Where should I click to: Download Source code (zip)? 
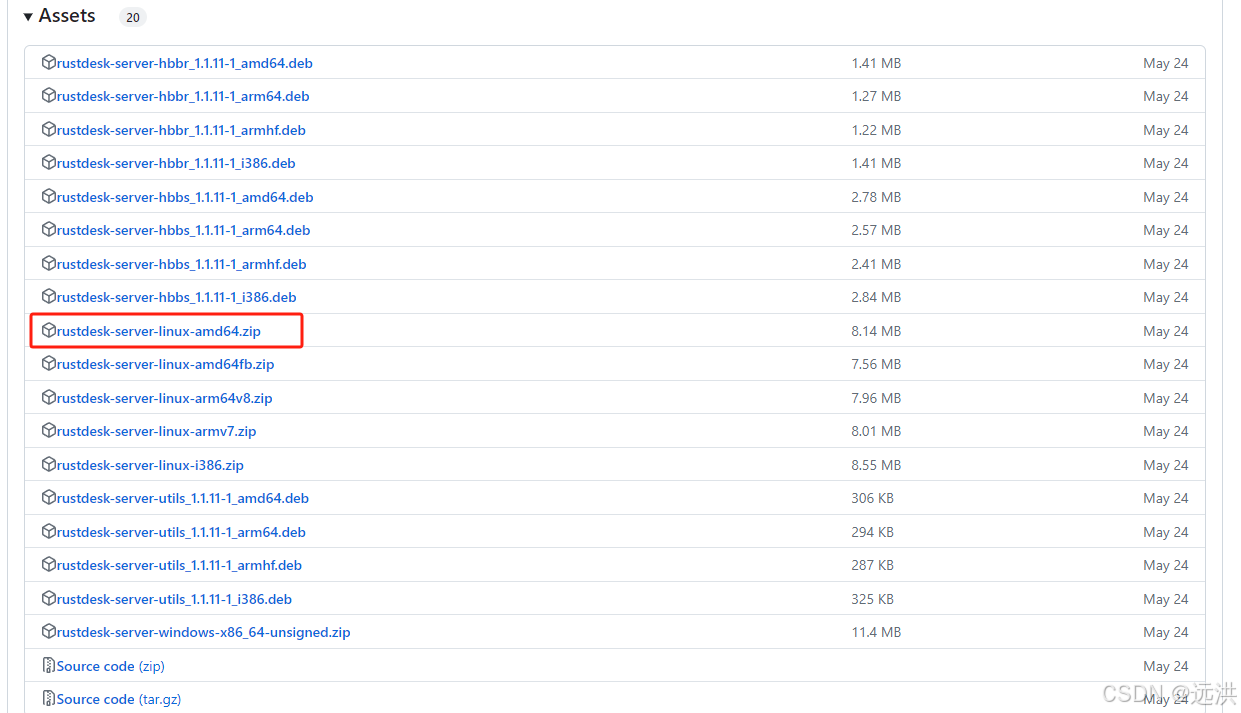[111, 666]
